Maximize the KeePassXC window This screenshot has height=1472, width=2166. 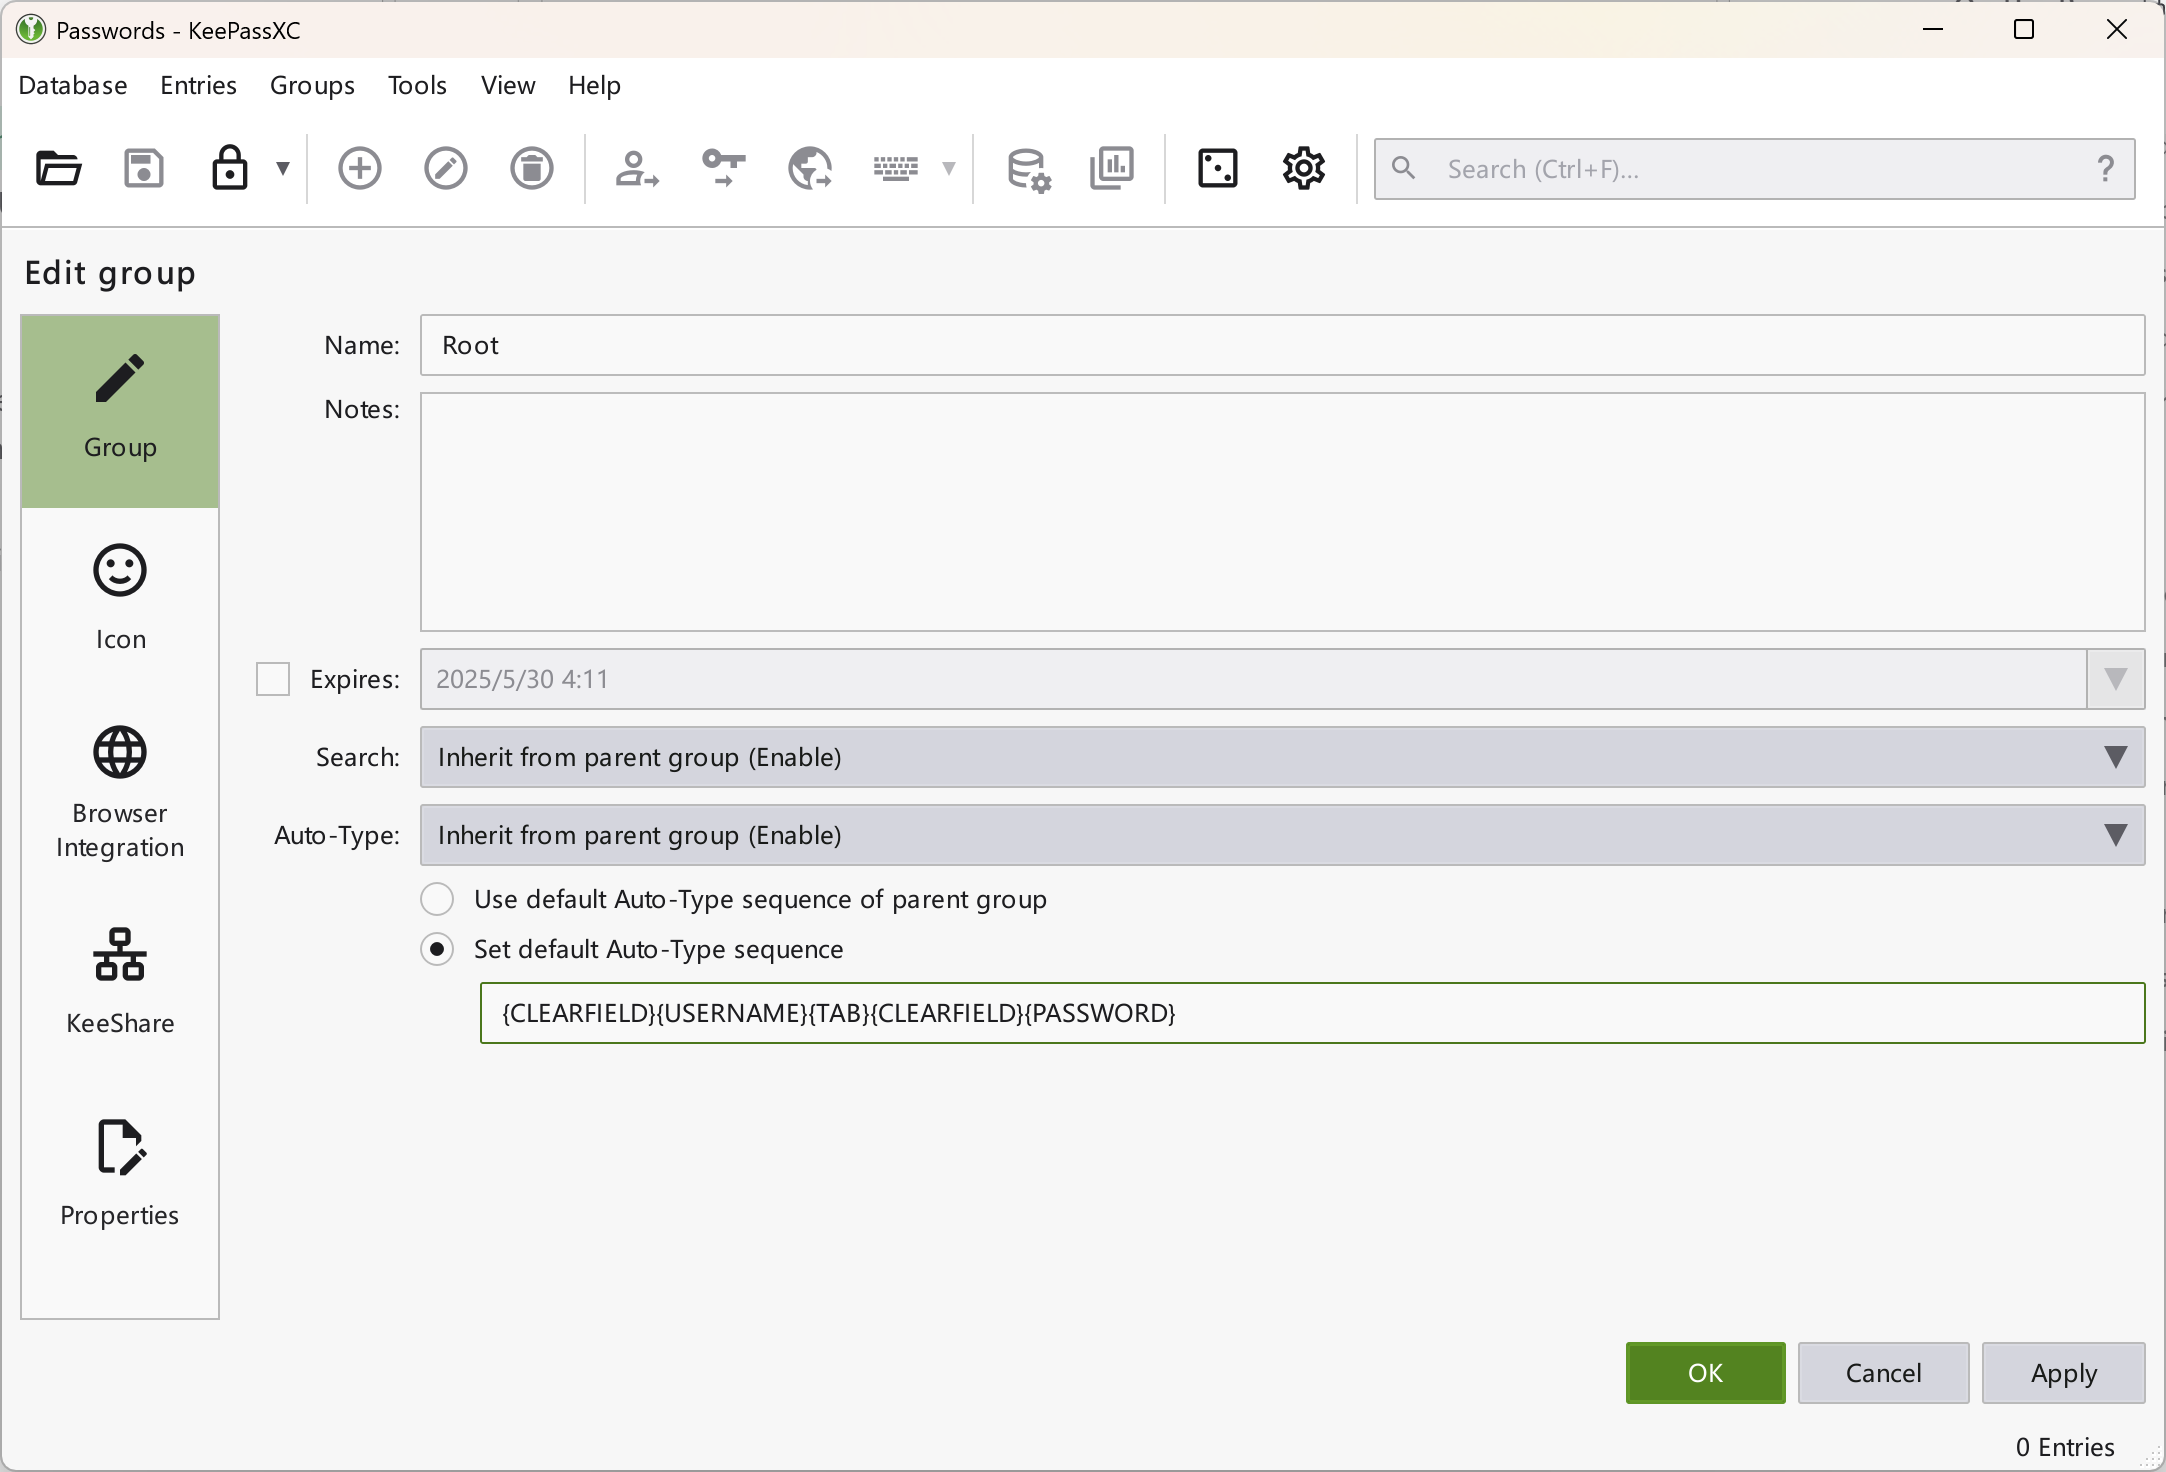2024,30
